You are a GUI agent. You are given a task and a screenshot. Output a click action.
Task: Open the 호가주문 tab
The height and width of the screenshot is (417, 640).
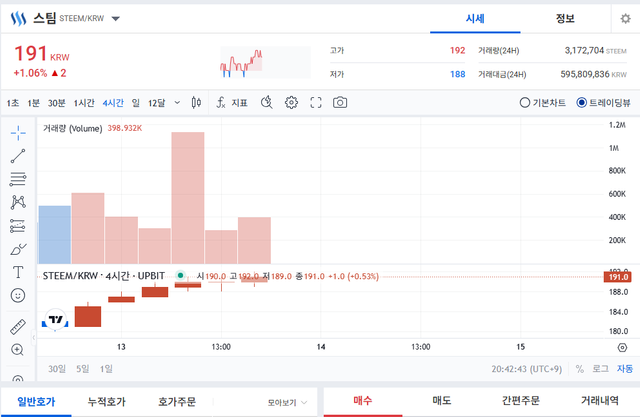(x=177, y=402)
